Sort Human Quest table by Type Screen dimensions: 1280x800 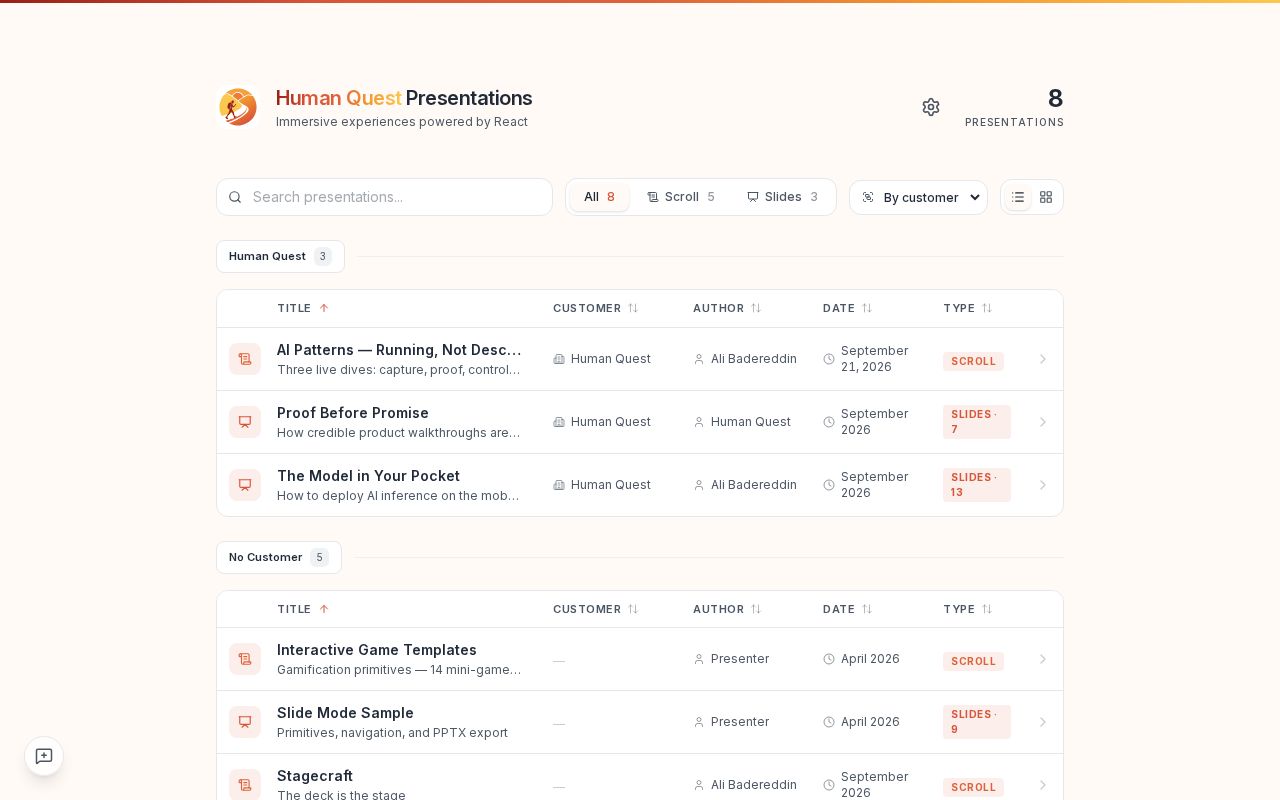coord(967,308)
